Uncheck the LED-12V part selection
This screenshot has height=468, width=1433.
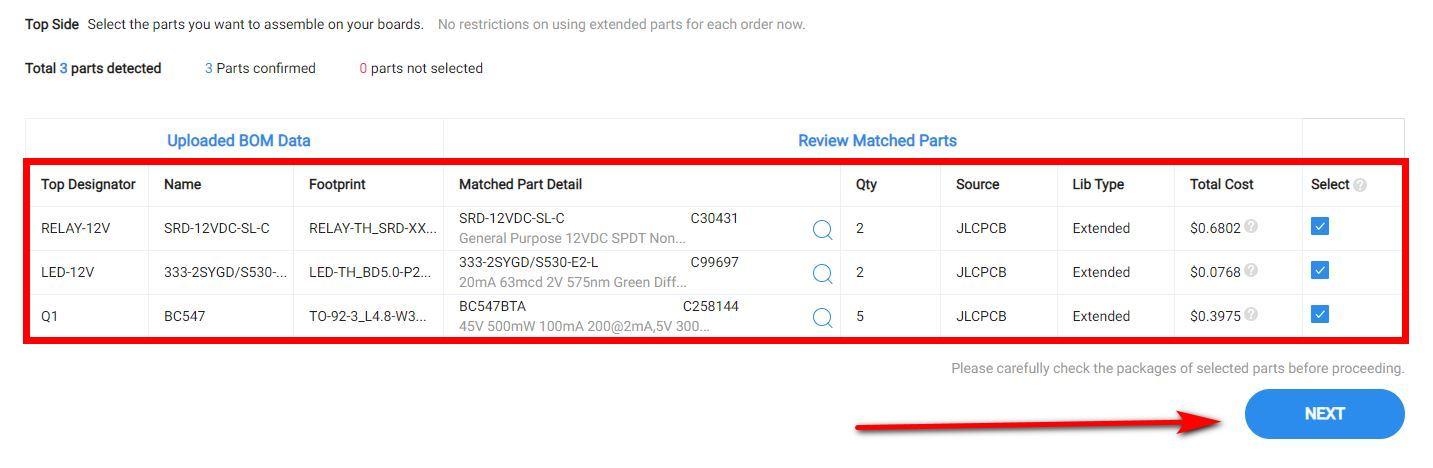click(1320, 270)
